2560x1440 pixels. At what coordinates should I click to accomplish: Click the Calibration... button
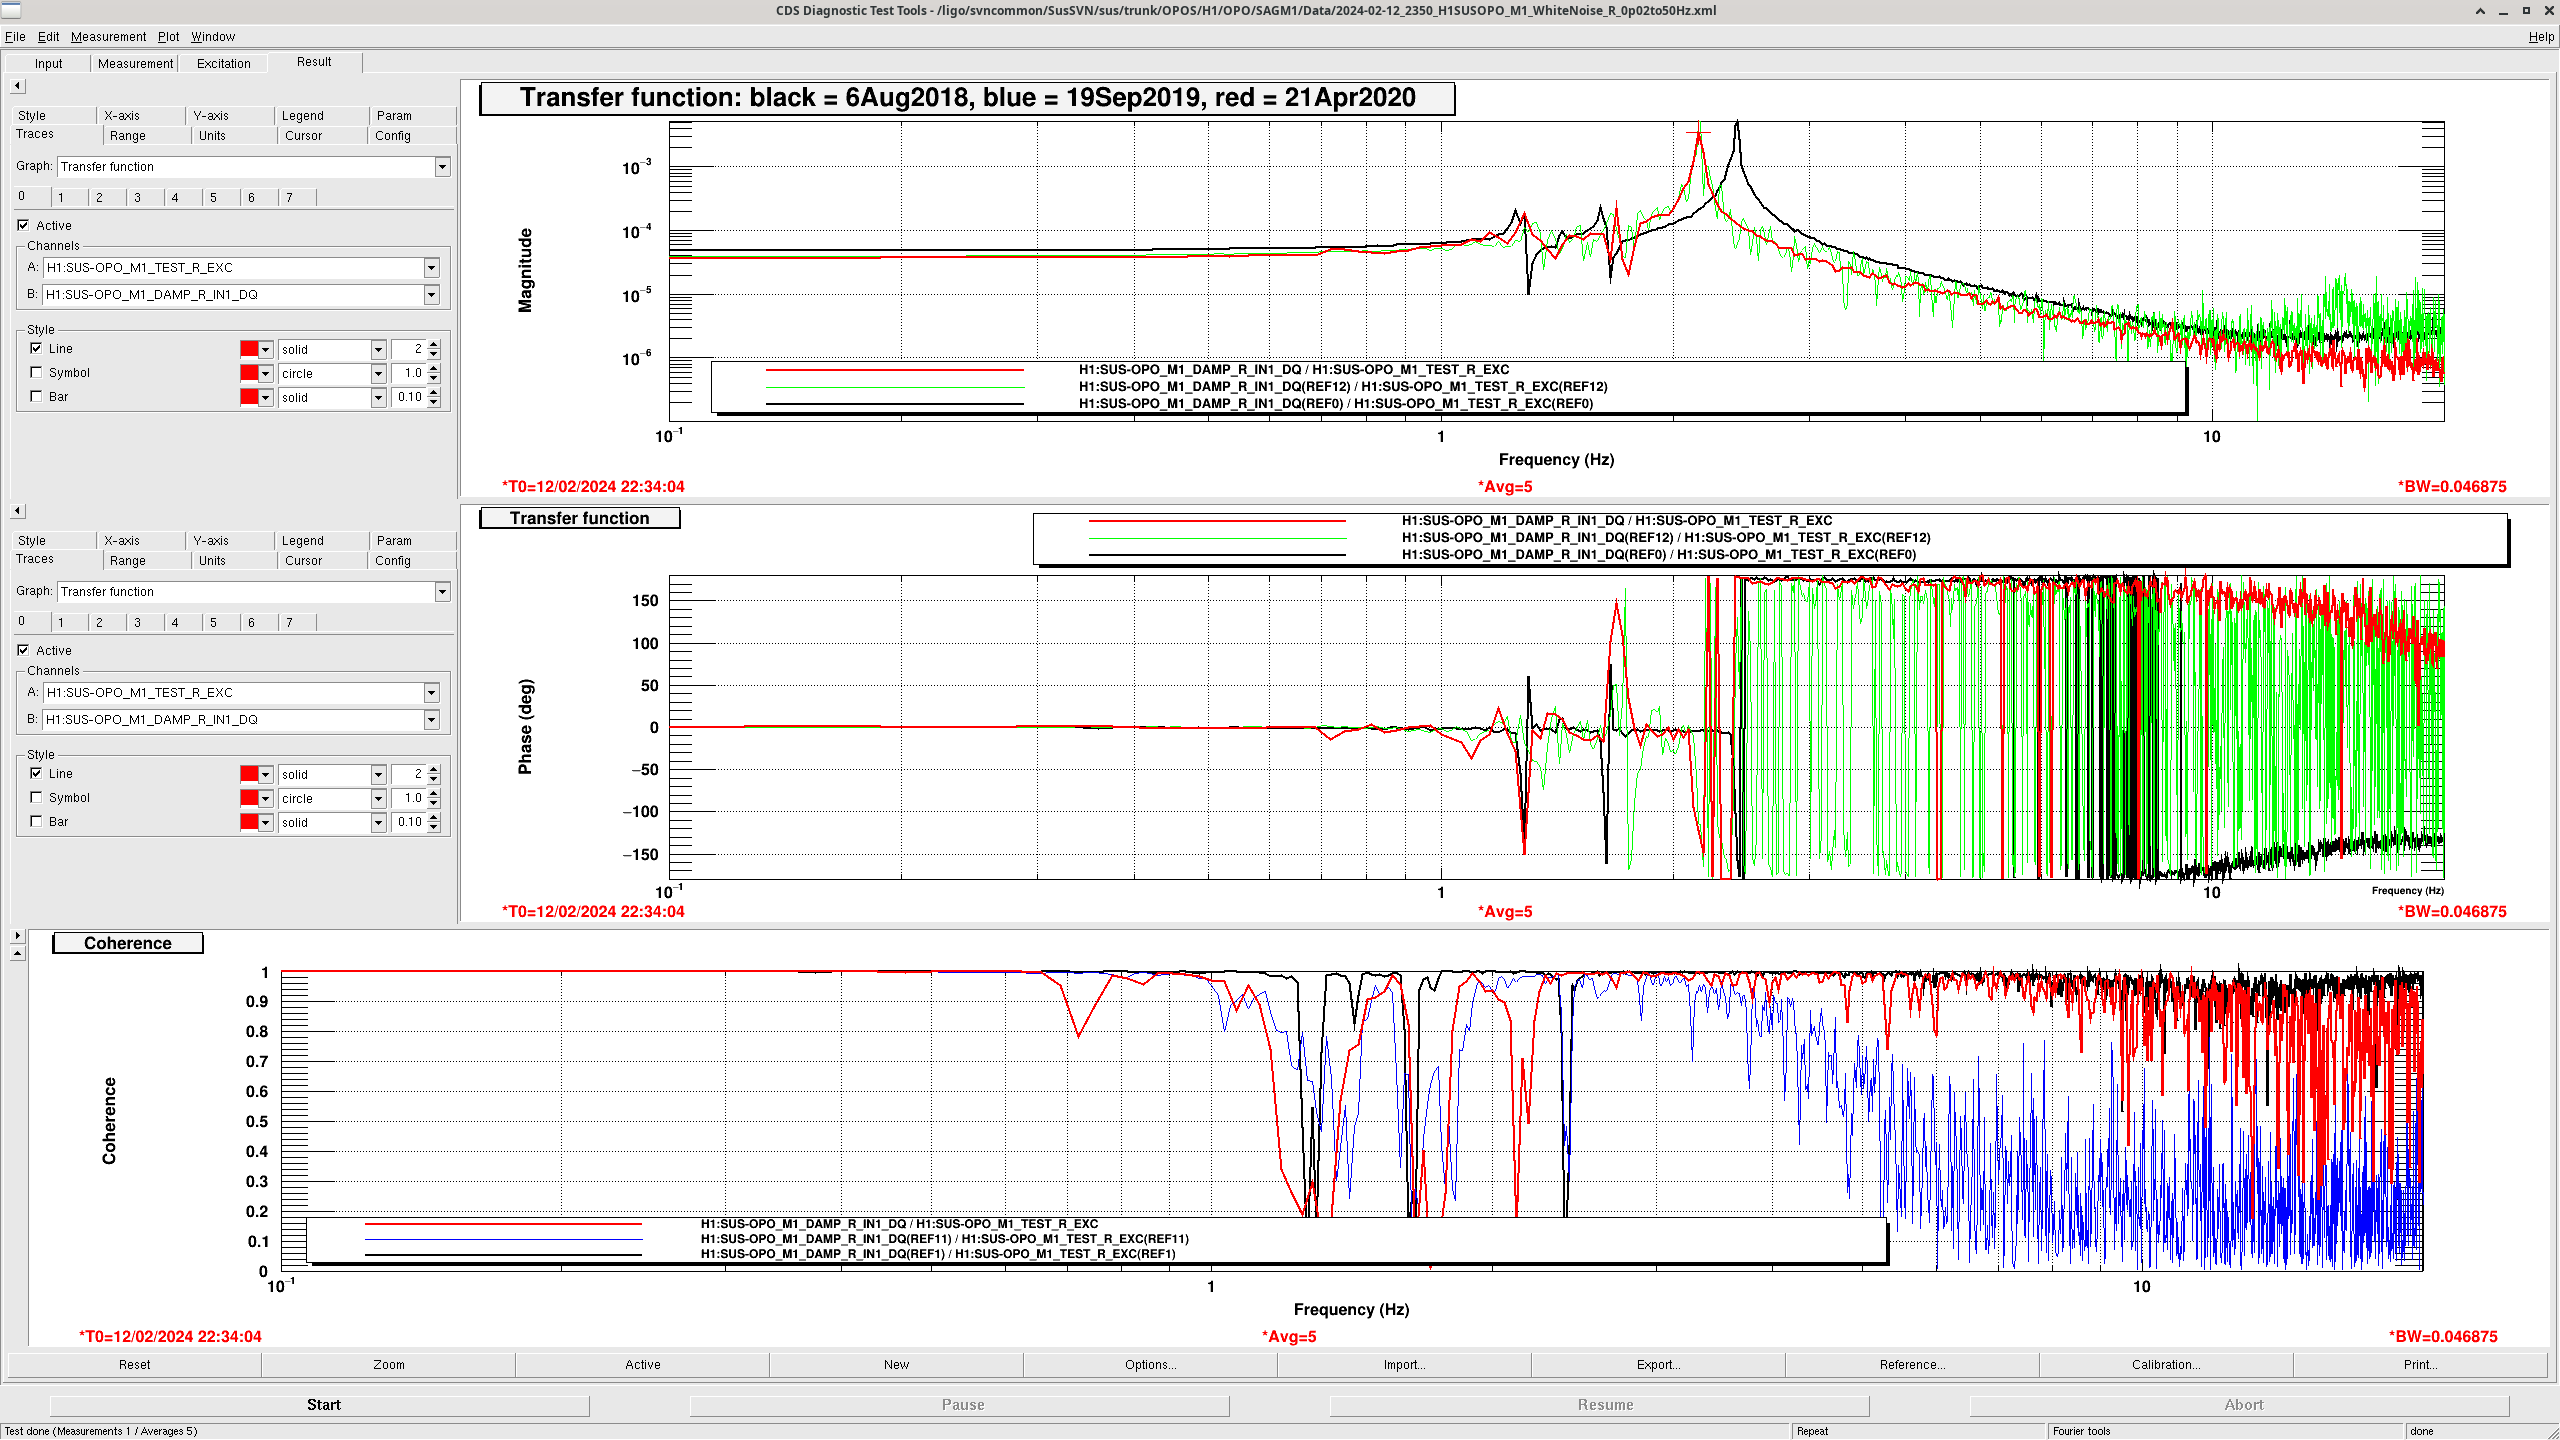(2165, 1365)
